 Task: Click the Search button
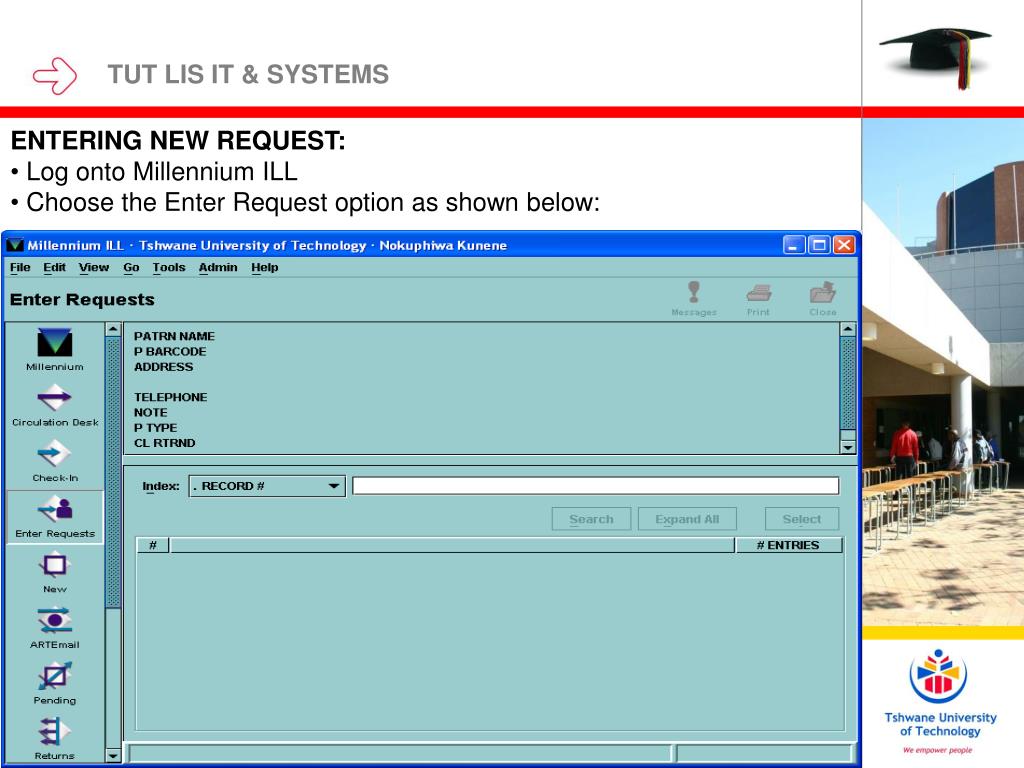[x=591, y=519]
